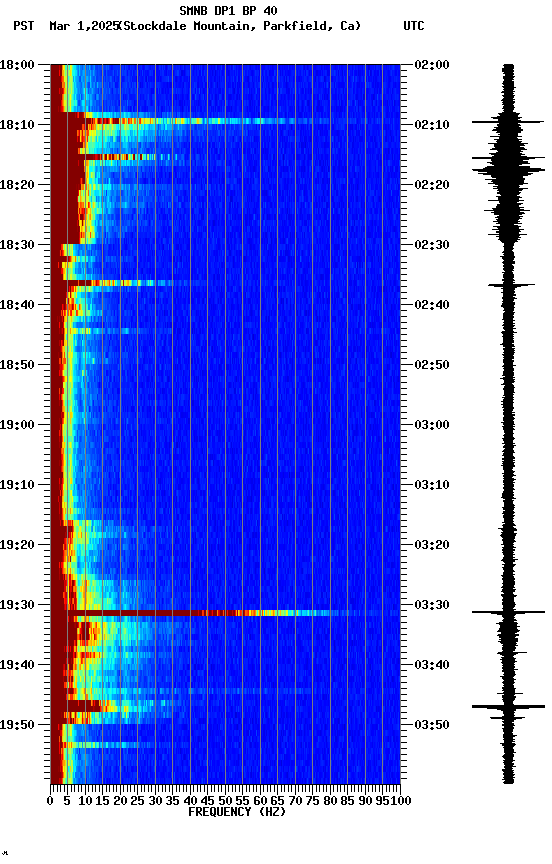
Task: Click the '03:50' UTC time label
Action: (432, 725)
